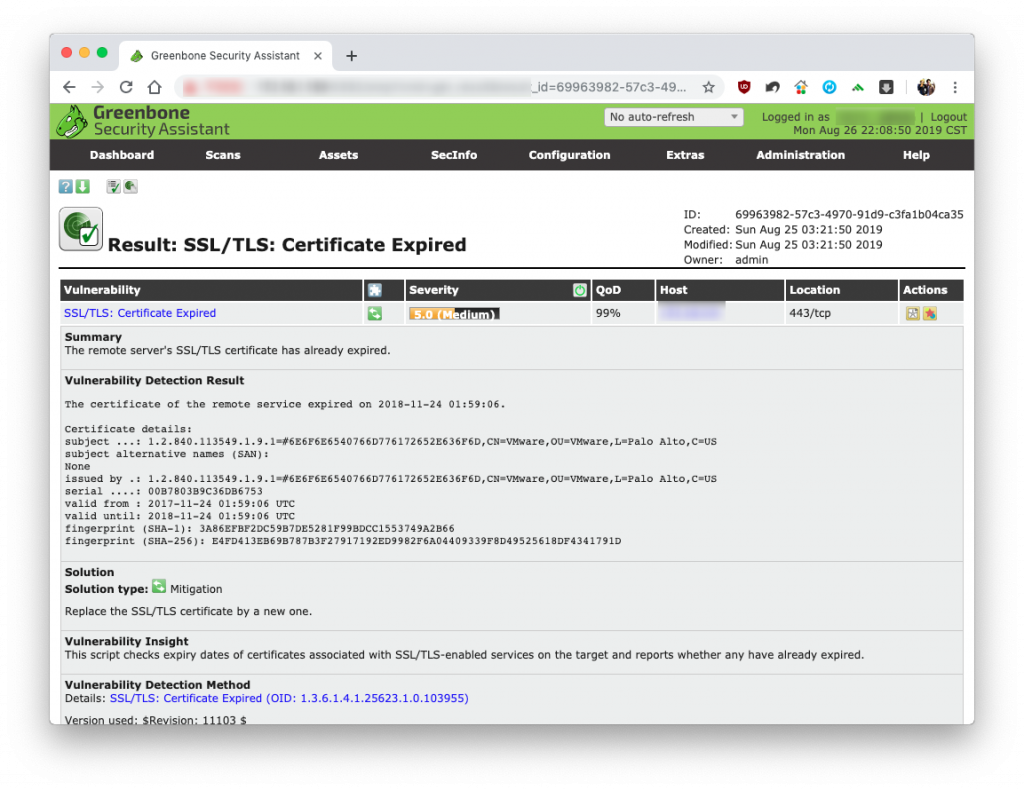Open the Chrome three-dot menu
The height and width of the screenshot is (790, 1024).
click(x=955, y=87)
